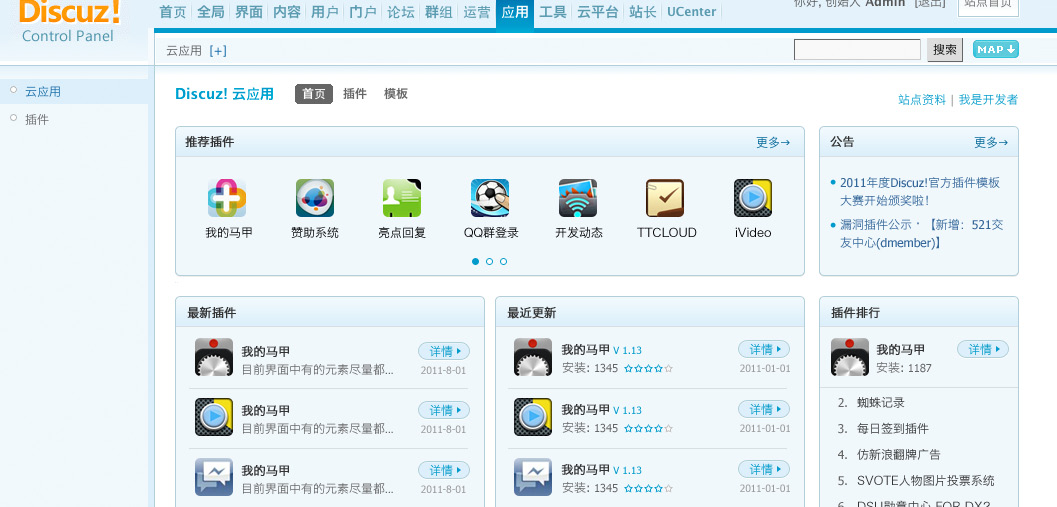
Task: Click the search input field
Action: (857, 50)
